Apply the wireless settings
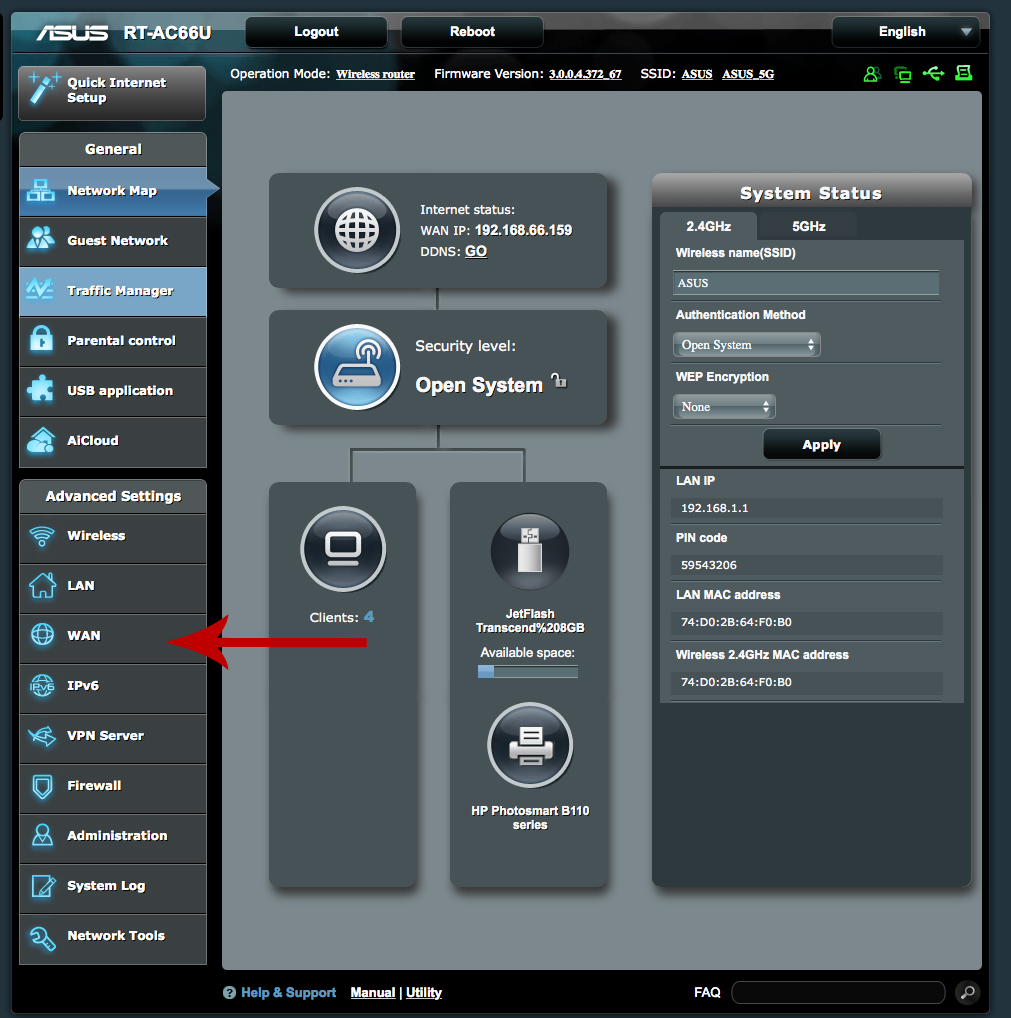The height and width of the screenshot is (1018, 1011). click(821, 443)
